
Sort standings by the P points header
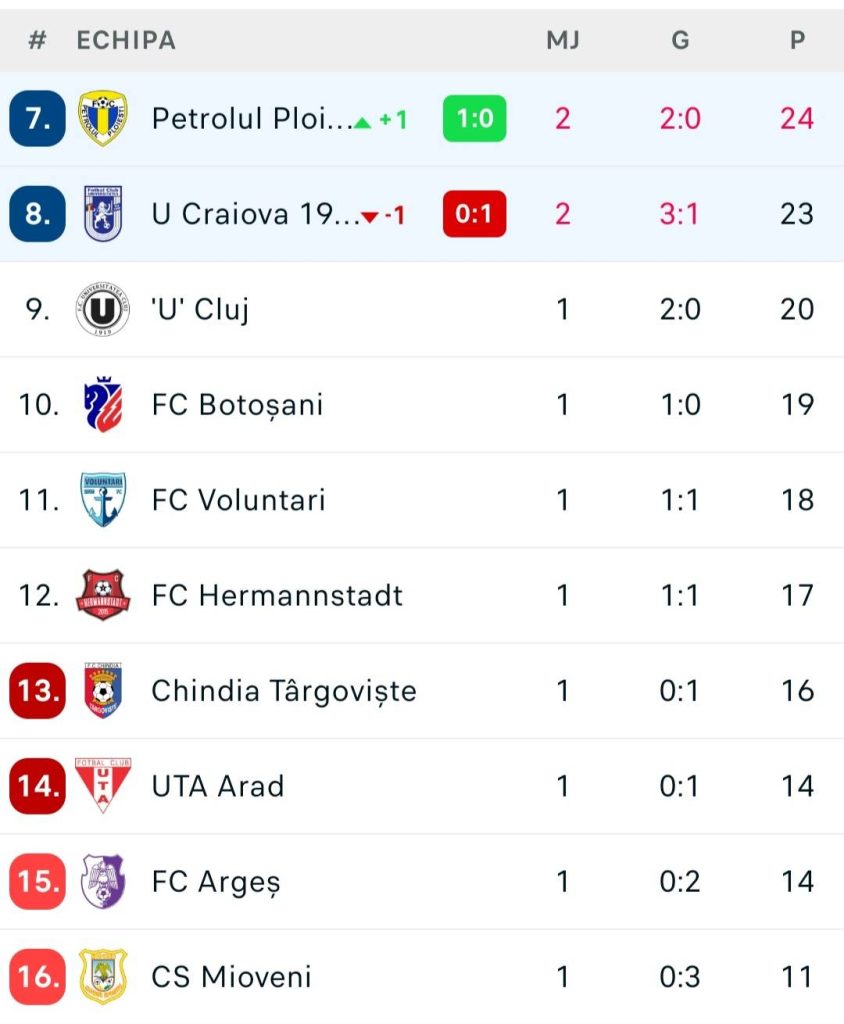click(797, 41)
